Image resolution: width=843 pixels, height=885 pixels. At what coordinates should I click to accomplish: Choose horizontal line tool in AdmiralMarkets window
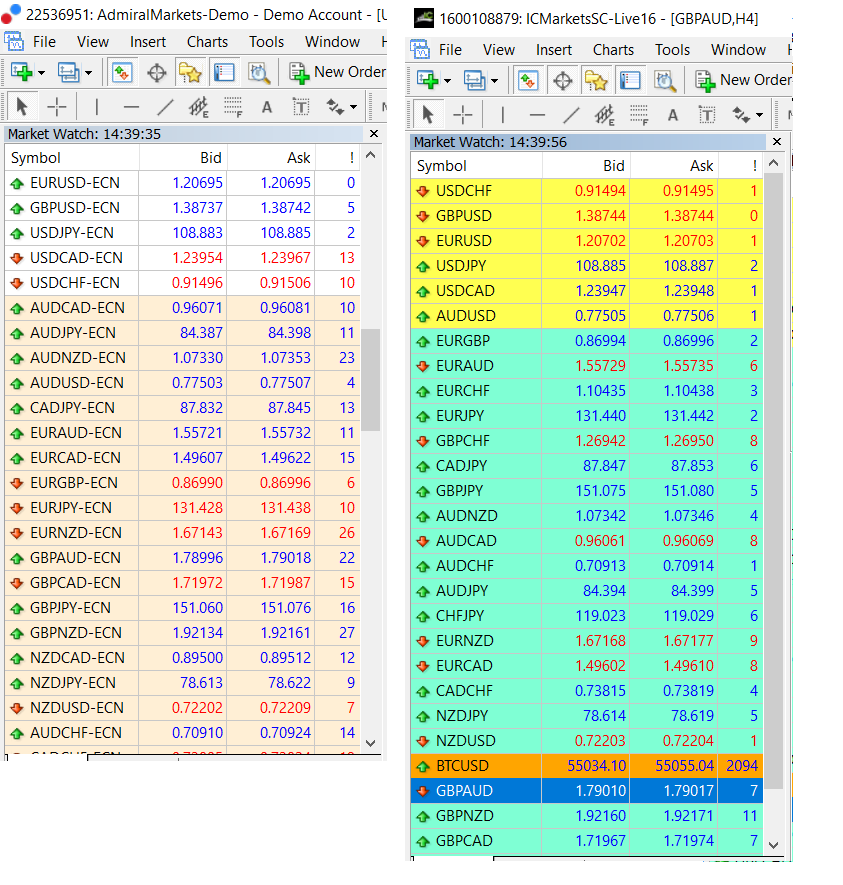pyautogui.click(x=131, y=107)
